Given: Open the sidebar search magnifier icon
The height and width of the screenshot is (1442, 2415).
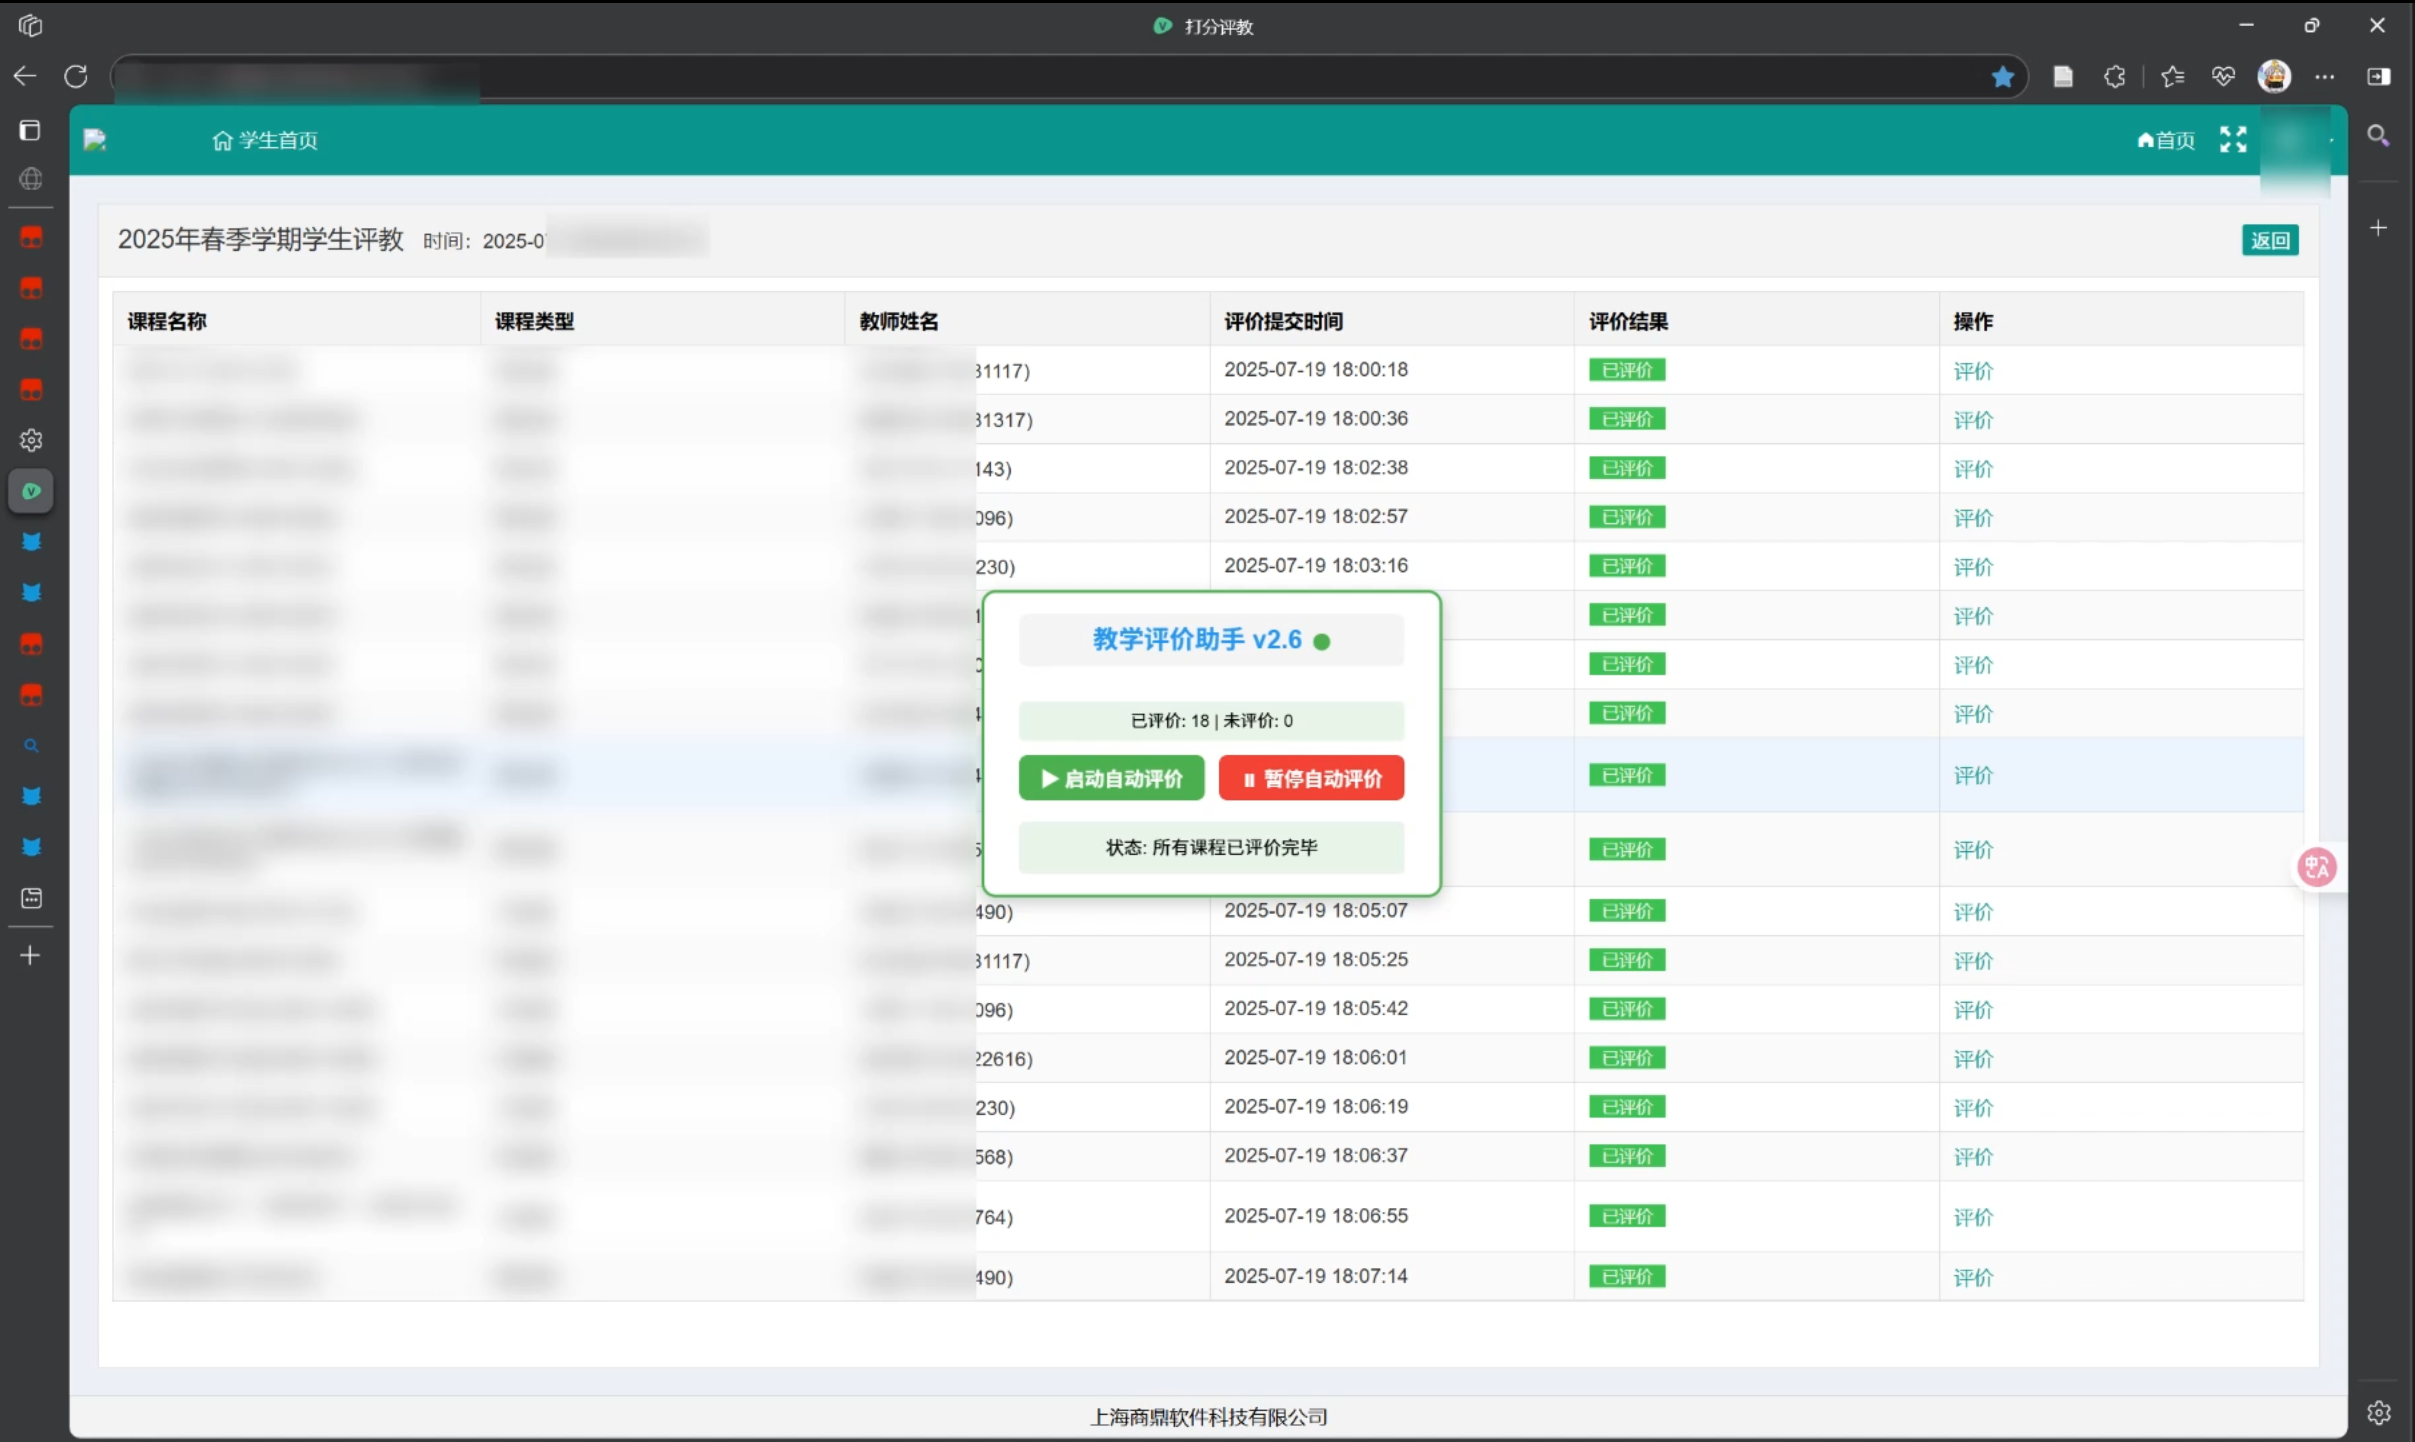Looking at the screenshot, I should point(2378,136).
